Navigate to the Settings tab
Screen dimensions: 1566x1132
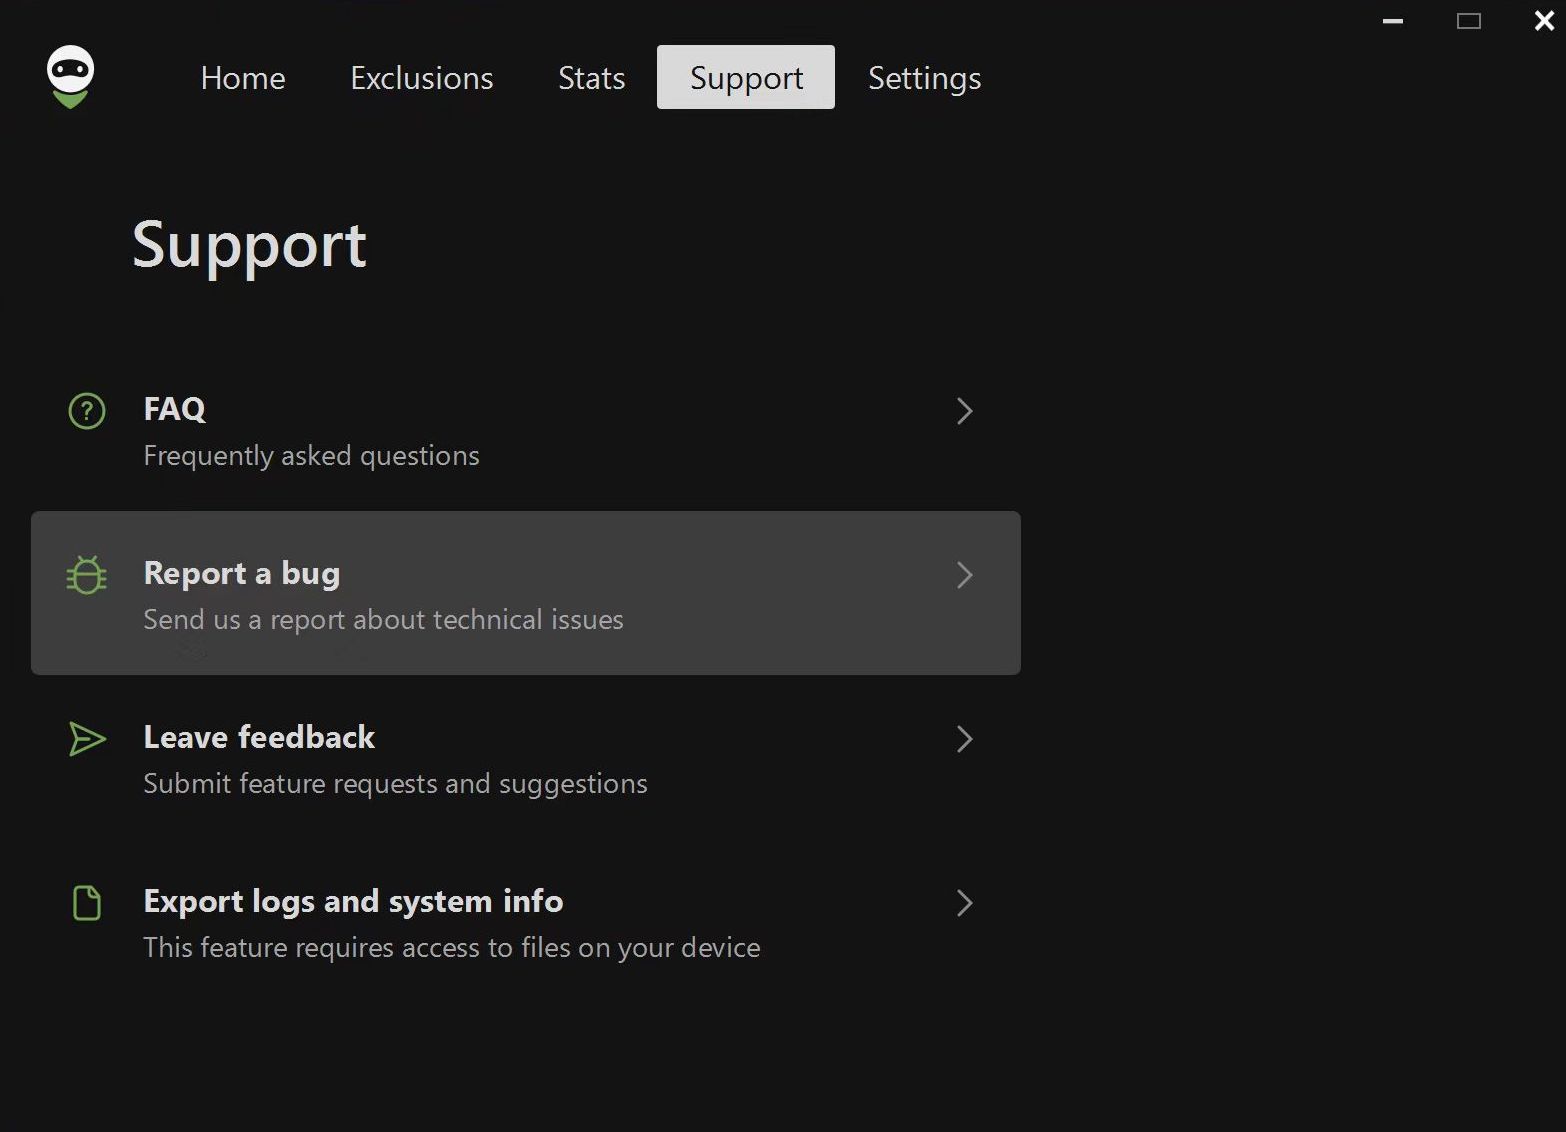(924, 78)
